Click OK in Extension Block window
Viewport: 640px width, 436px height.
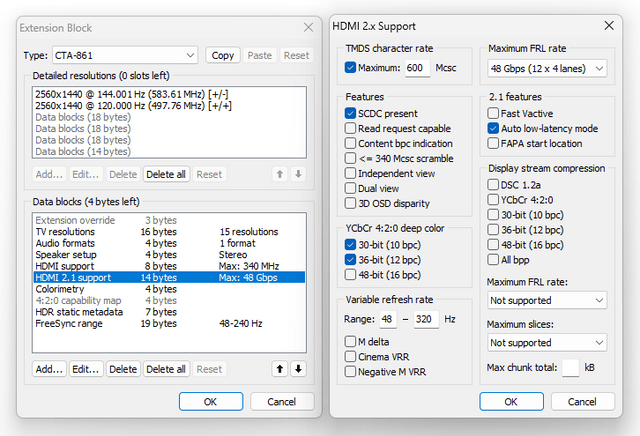(211, 402)
